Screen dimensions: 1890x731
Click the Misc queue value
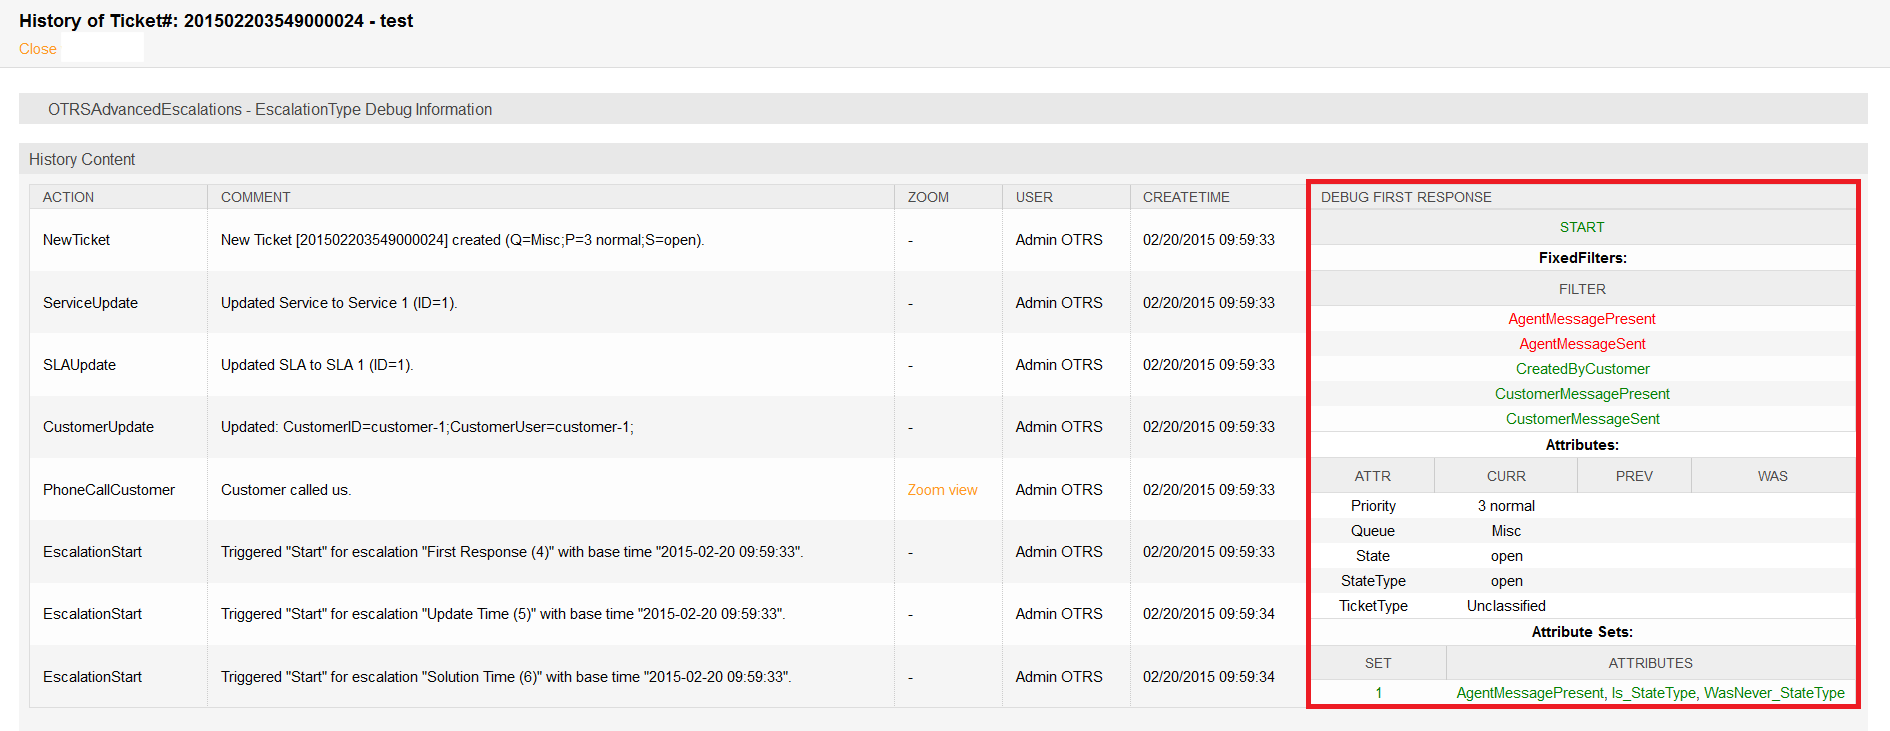click(x=1506, y=531)
